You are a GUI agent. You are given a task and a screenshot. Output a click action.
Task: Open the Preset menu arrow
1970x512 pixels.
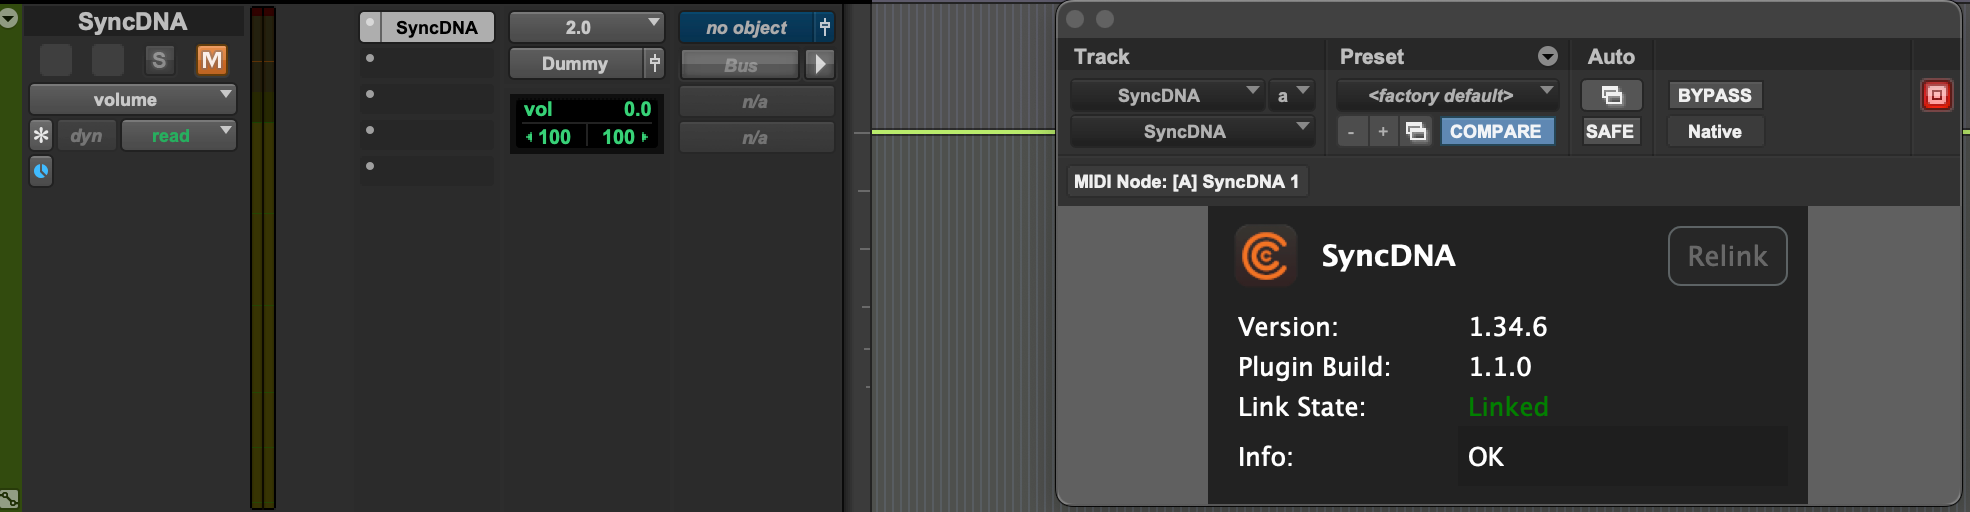(1547, 56)
